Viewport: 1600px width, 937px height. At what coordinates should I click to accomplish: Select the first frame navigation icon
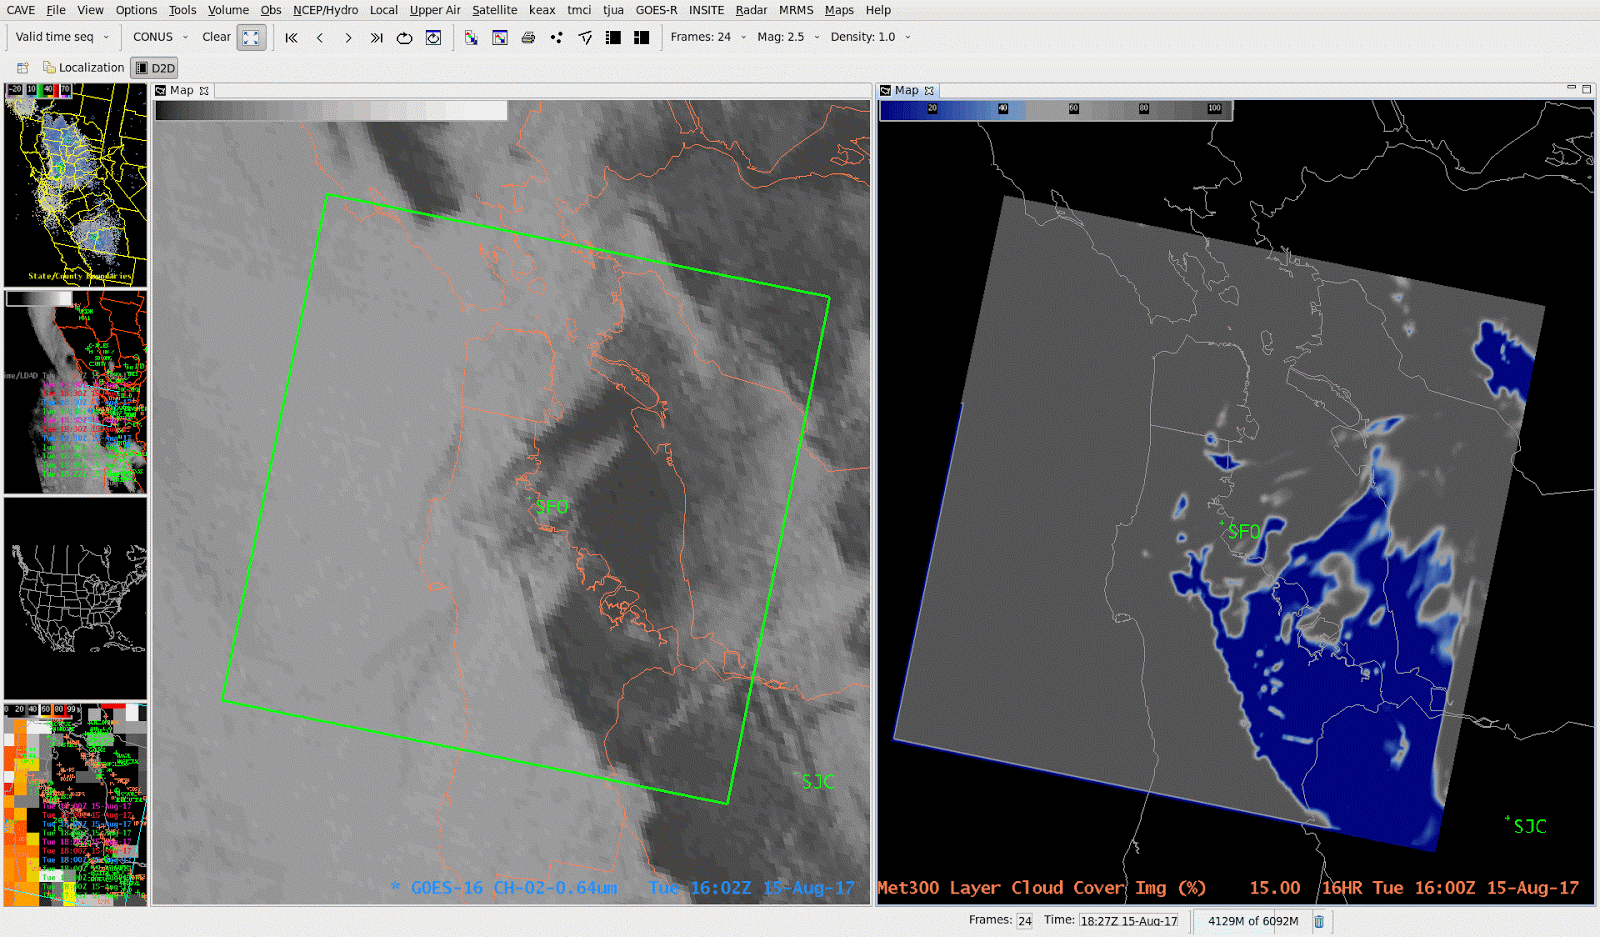coord(291,38)
